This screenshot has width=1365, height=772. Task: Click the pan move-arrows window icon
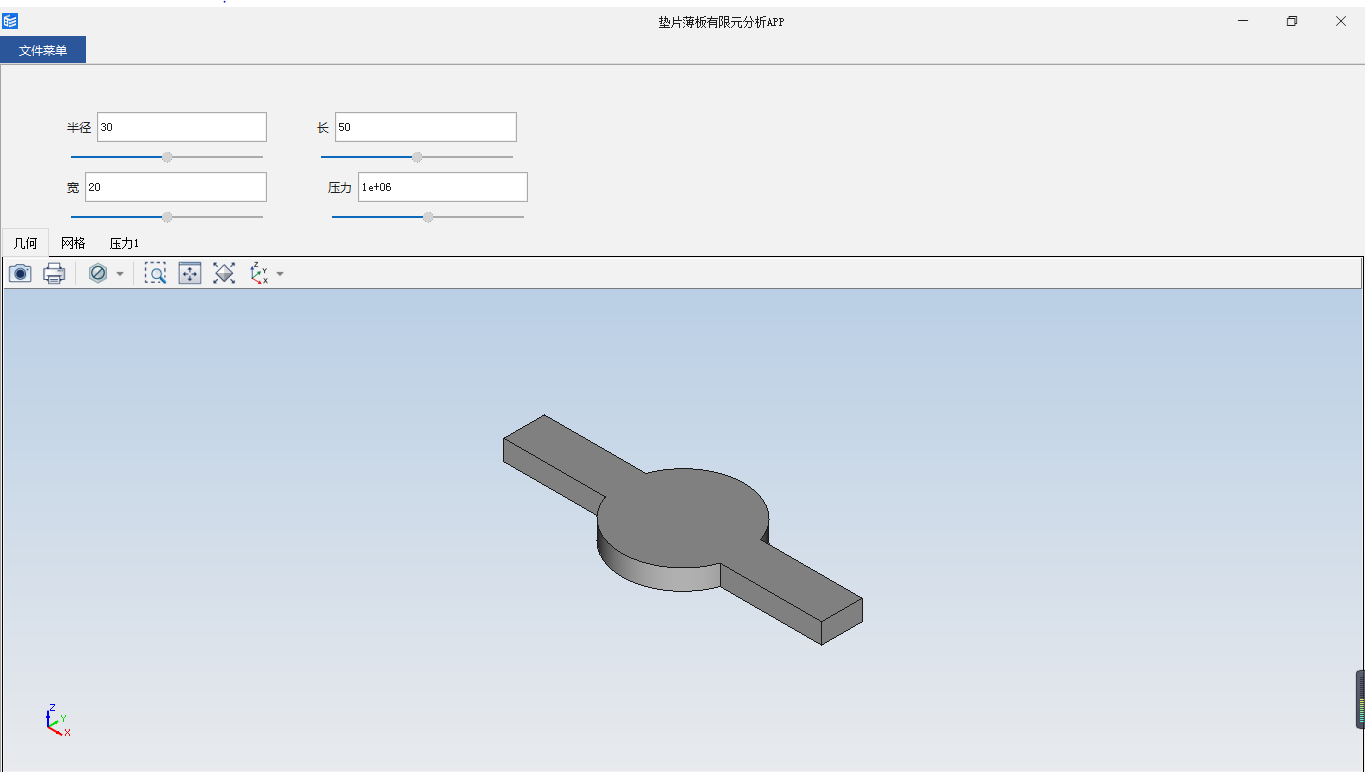coord(190,273)
